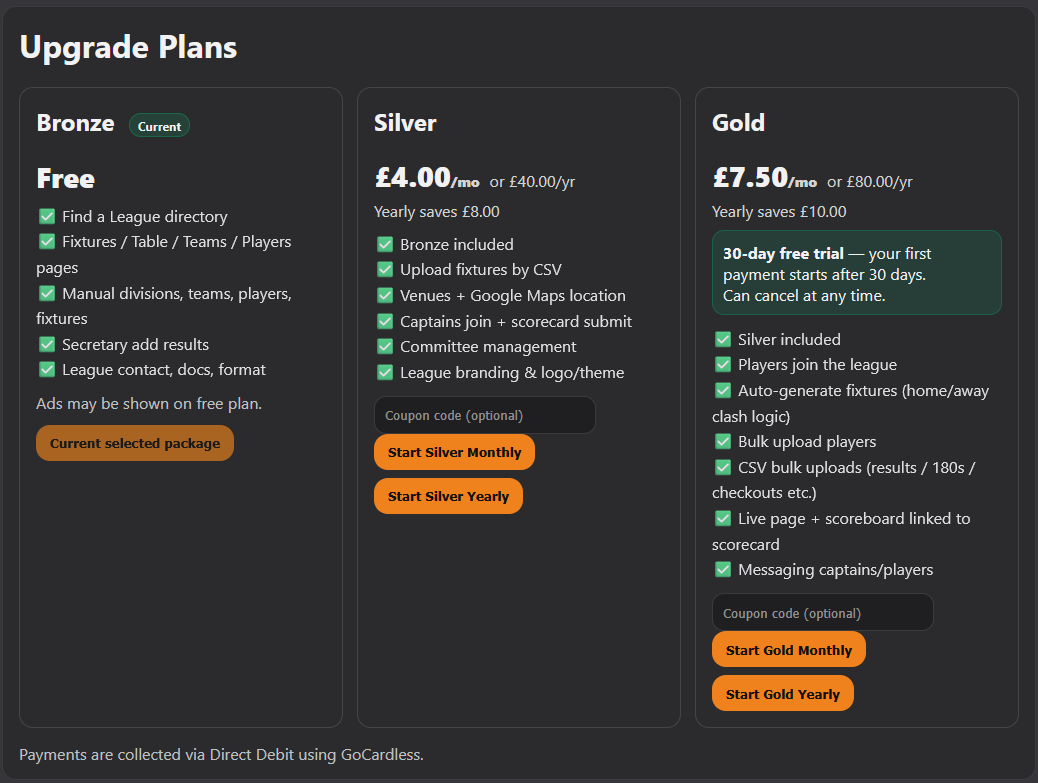Click checkmark beside Secretary add results
1038x783 pixels.
(47, 344)
